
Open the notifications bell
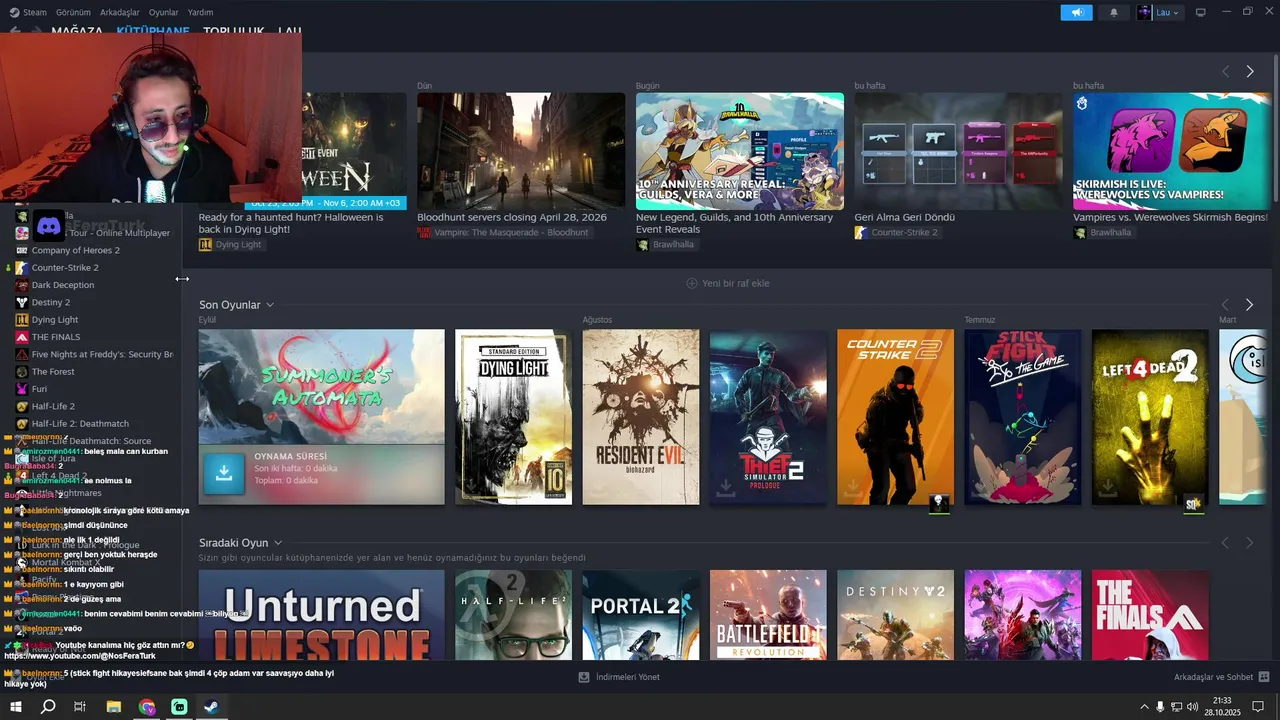[1114, 12]
